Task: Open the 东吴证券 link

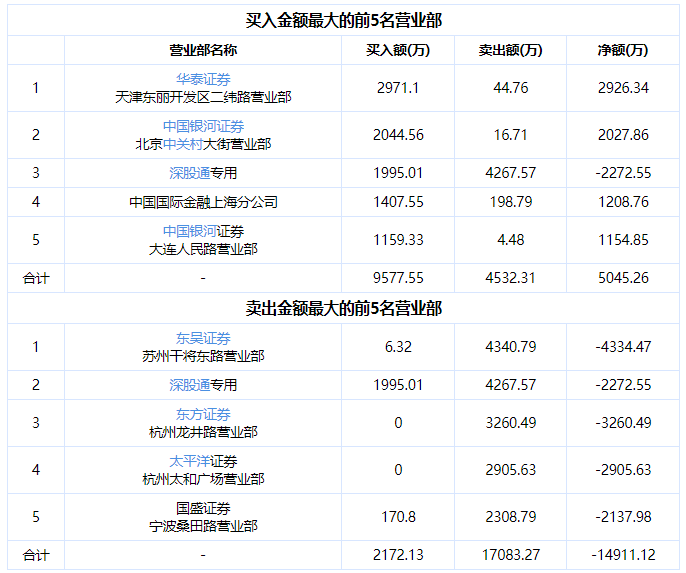Action: click(203, 338)
